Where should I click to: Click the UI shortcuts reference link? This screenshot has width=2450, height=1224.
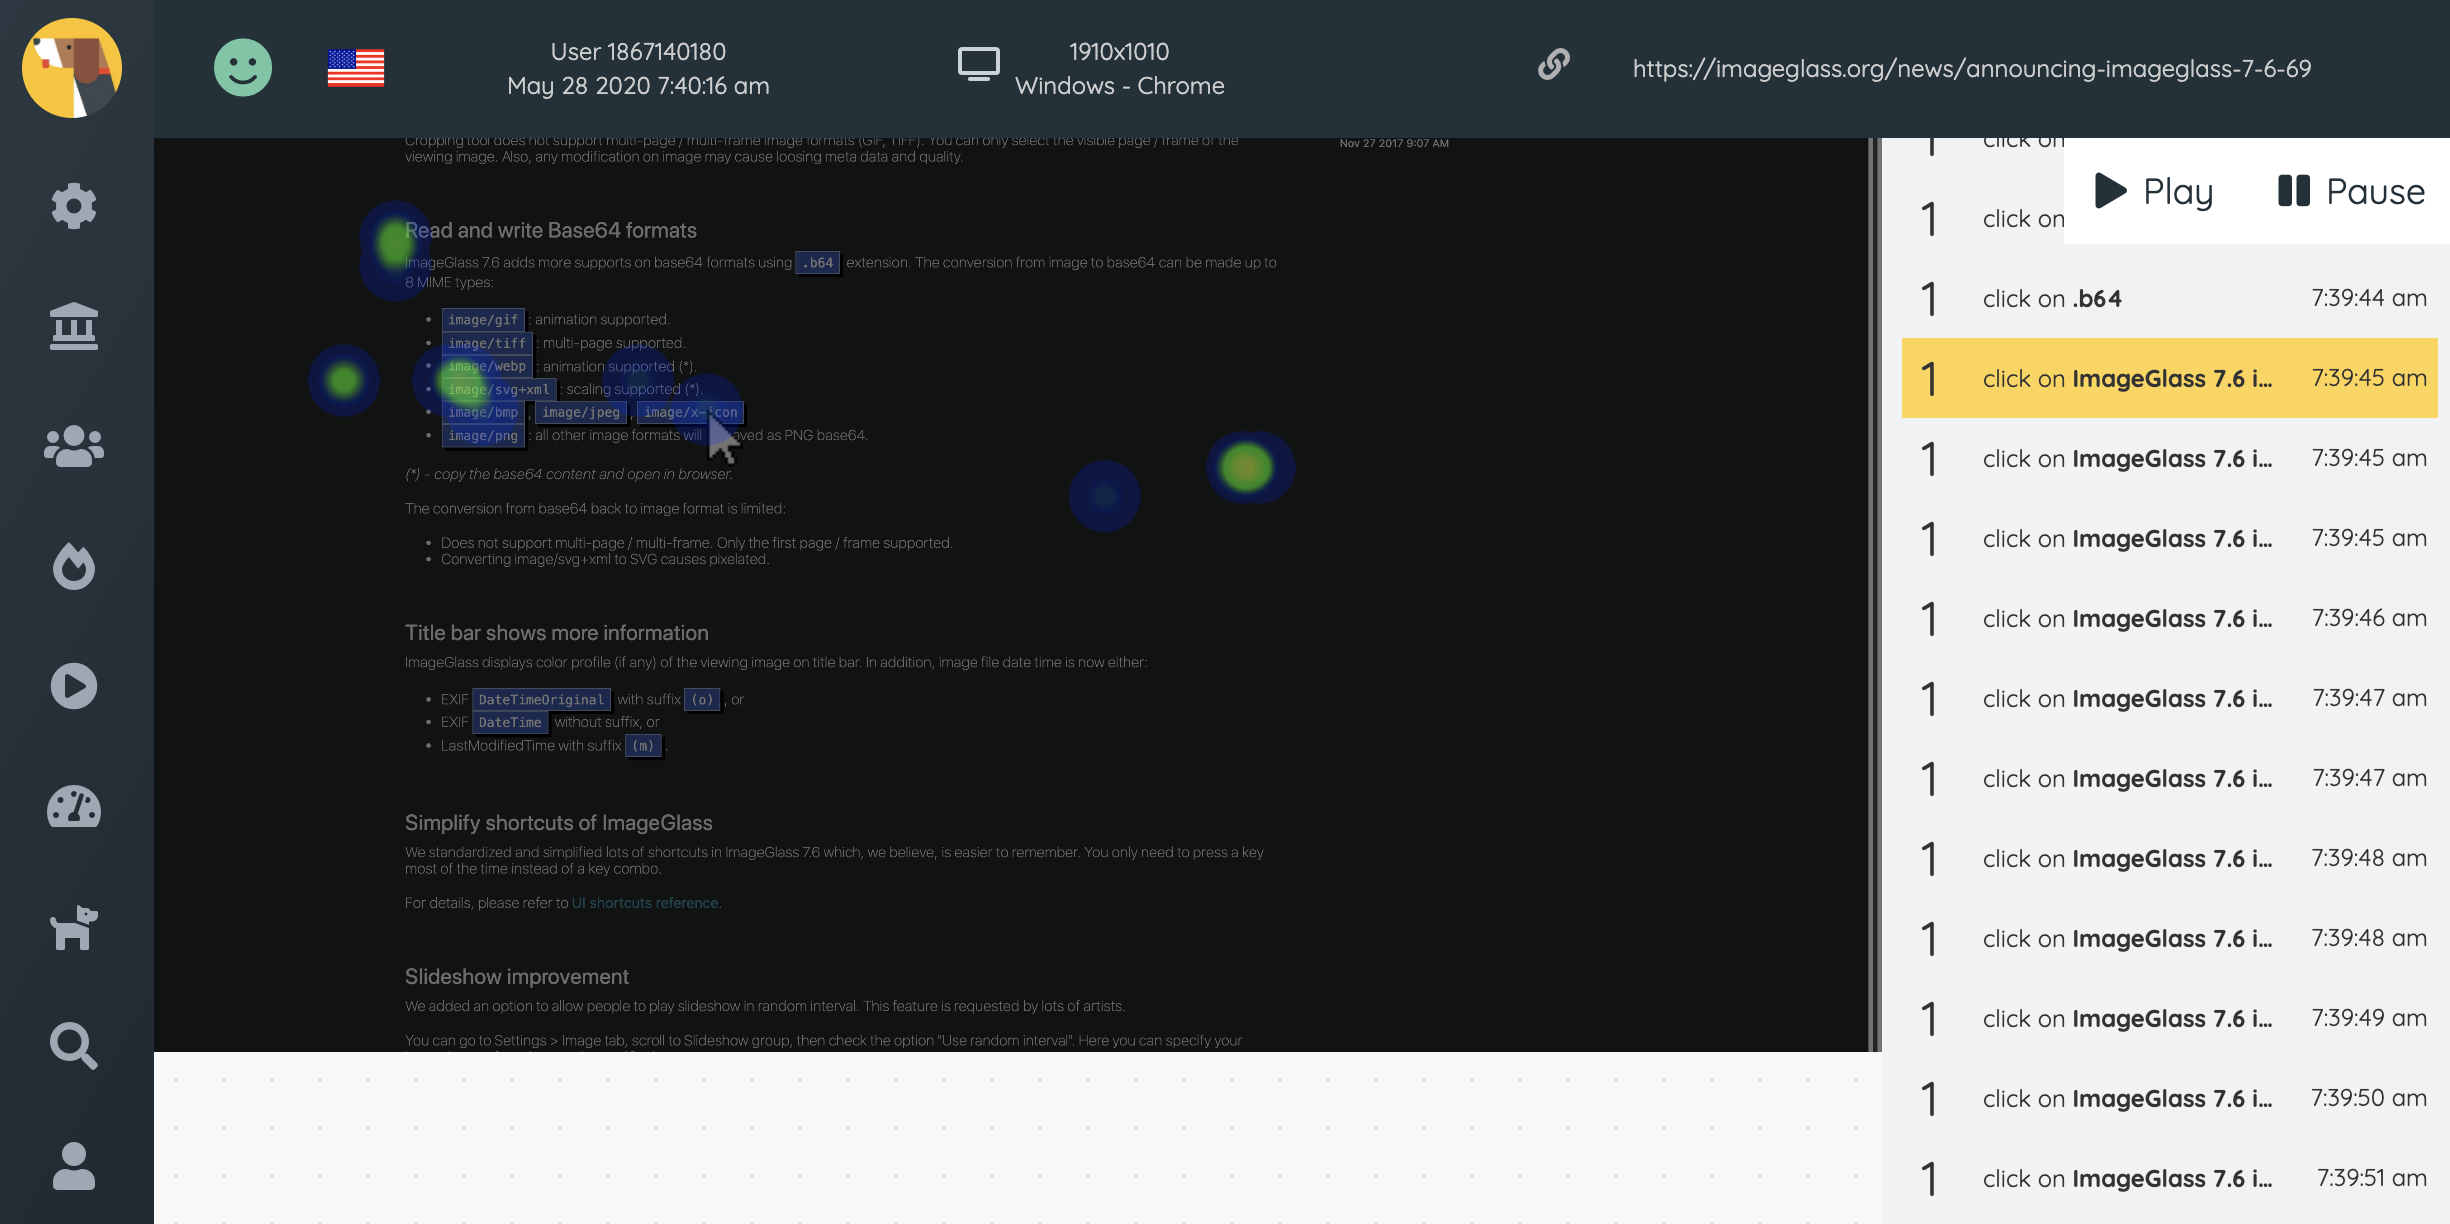coord(645,903)
